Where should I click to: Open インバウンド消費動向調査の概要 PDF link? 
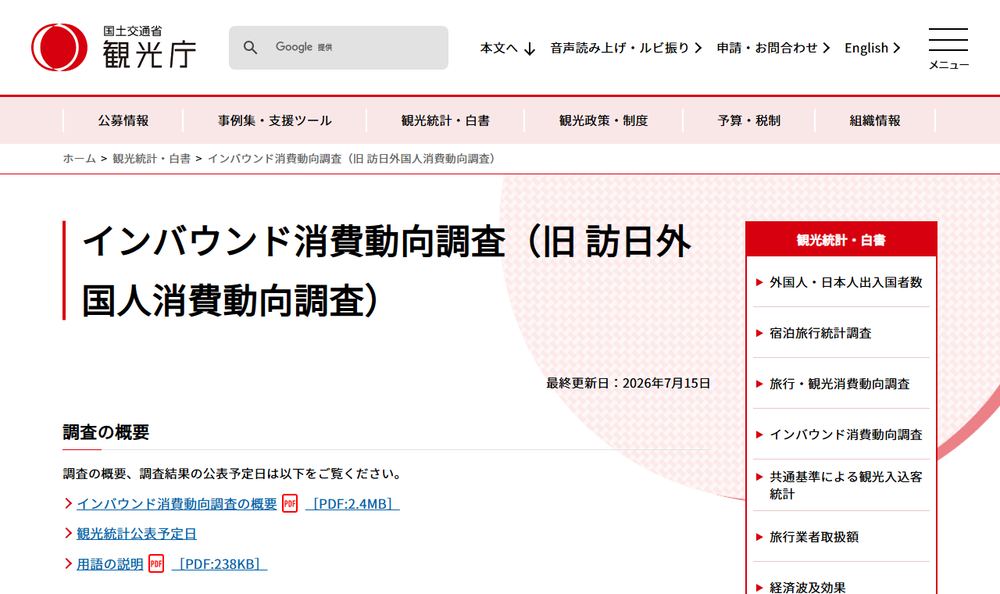[x=177, y=504]
